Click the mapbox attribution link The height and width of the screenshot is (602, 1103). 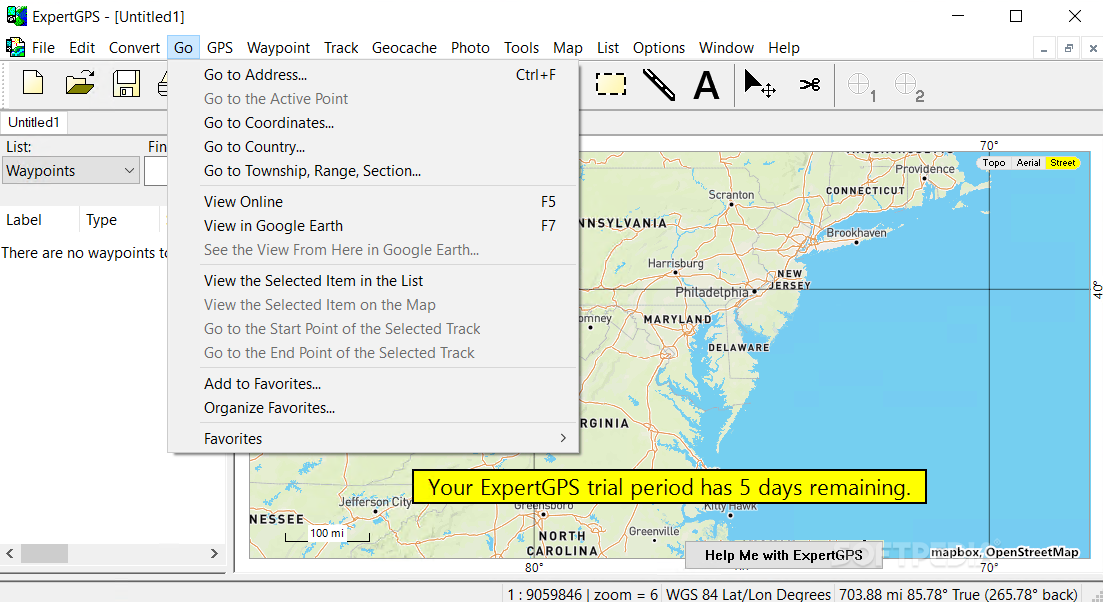pos(954,552)
